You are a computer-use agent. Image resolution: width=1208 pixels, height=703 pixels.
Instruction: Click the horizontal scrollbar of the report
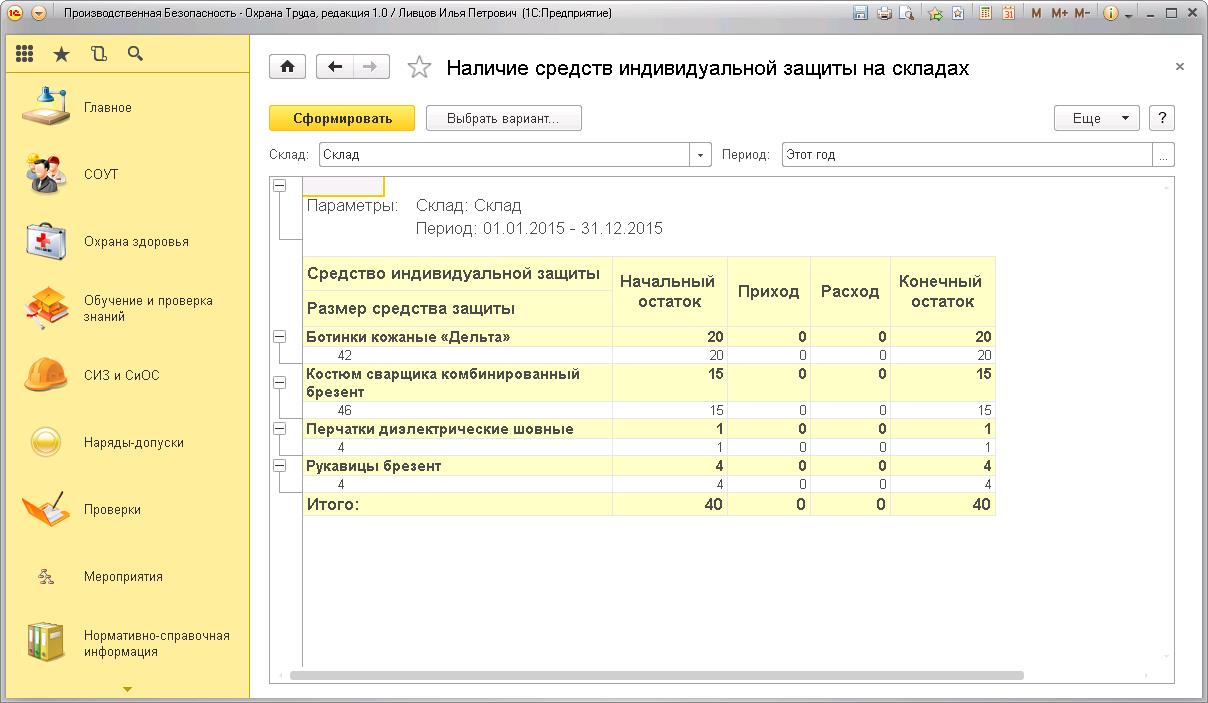tap(655, 676)
